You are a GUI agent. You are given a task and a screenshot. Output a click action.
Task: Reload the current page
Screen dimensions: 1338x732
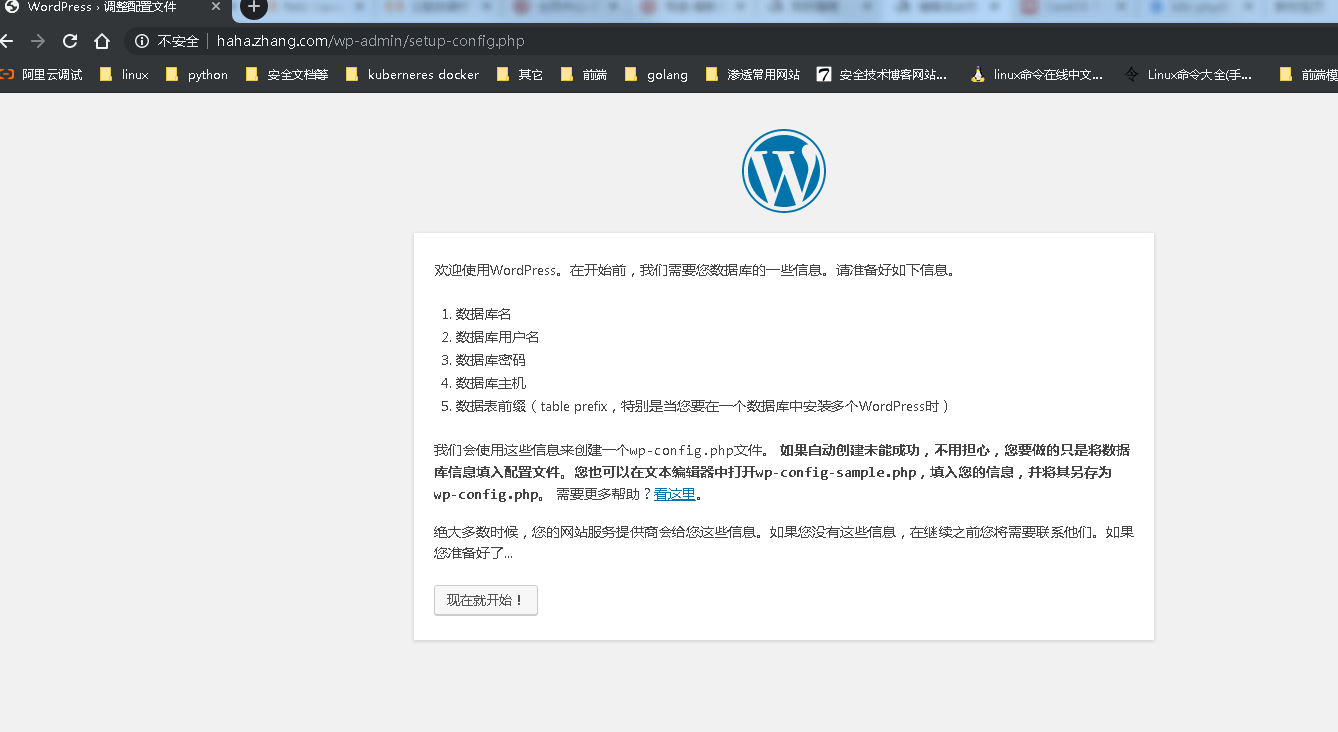[x=70, y=41]
